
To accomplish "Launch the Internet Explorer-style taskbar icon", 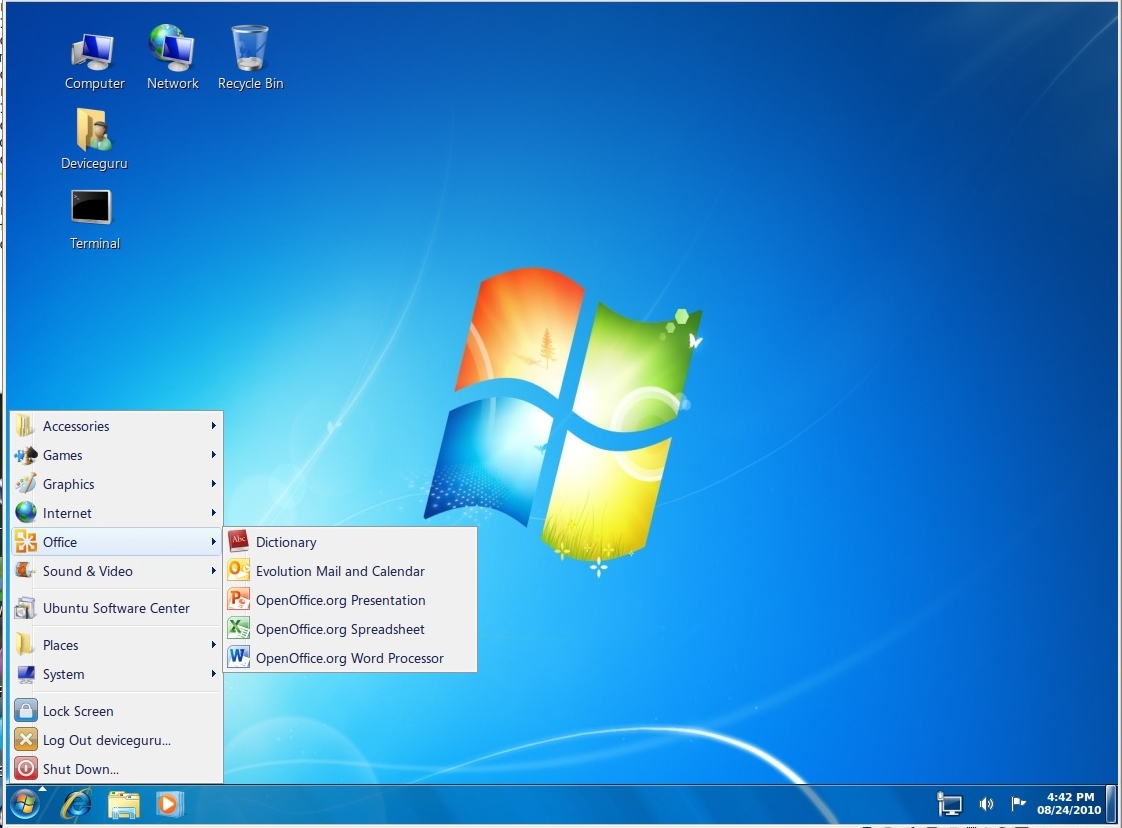I will pos(76,804).
